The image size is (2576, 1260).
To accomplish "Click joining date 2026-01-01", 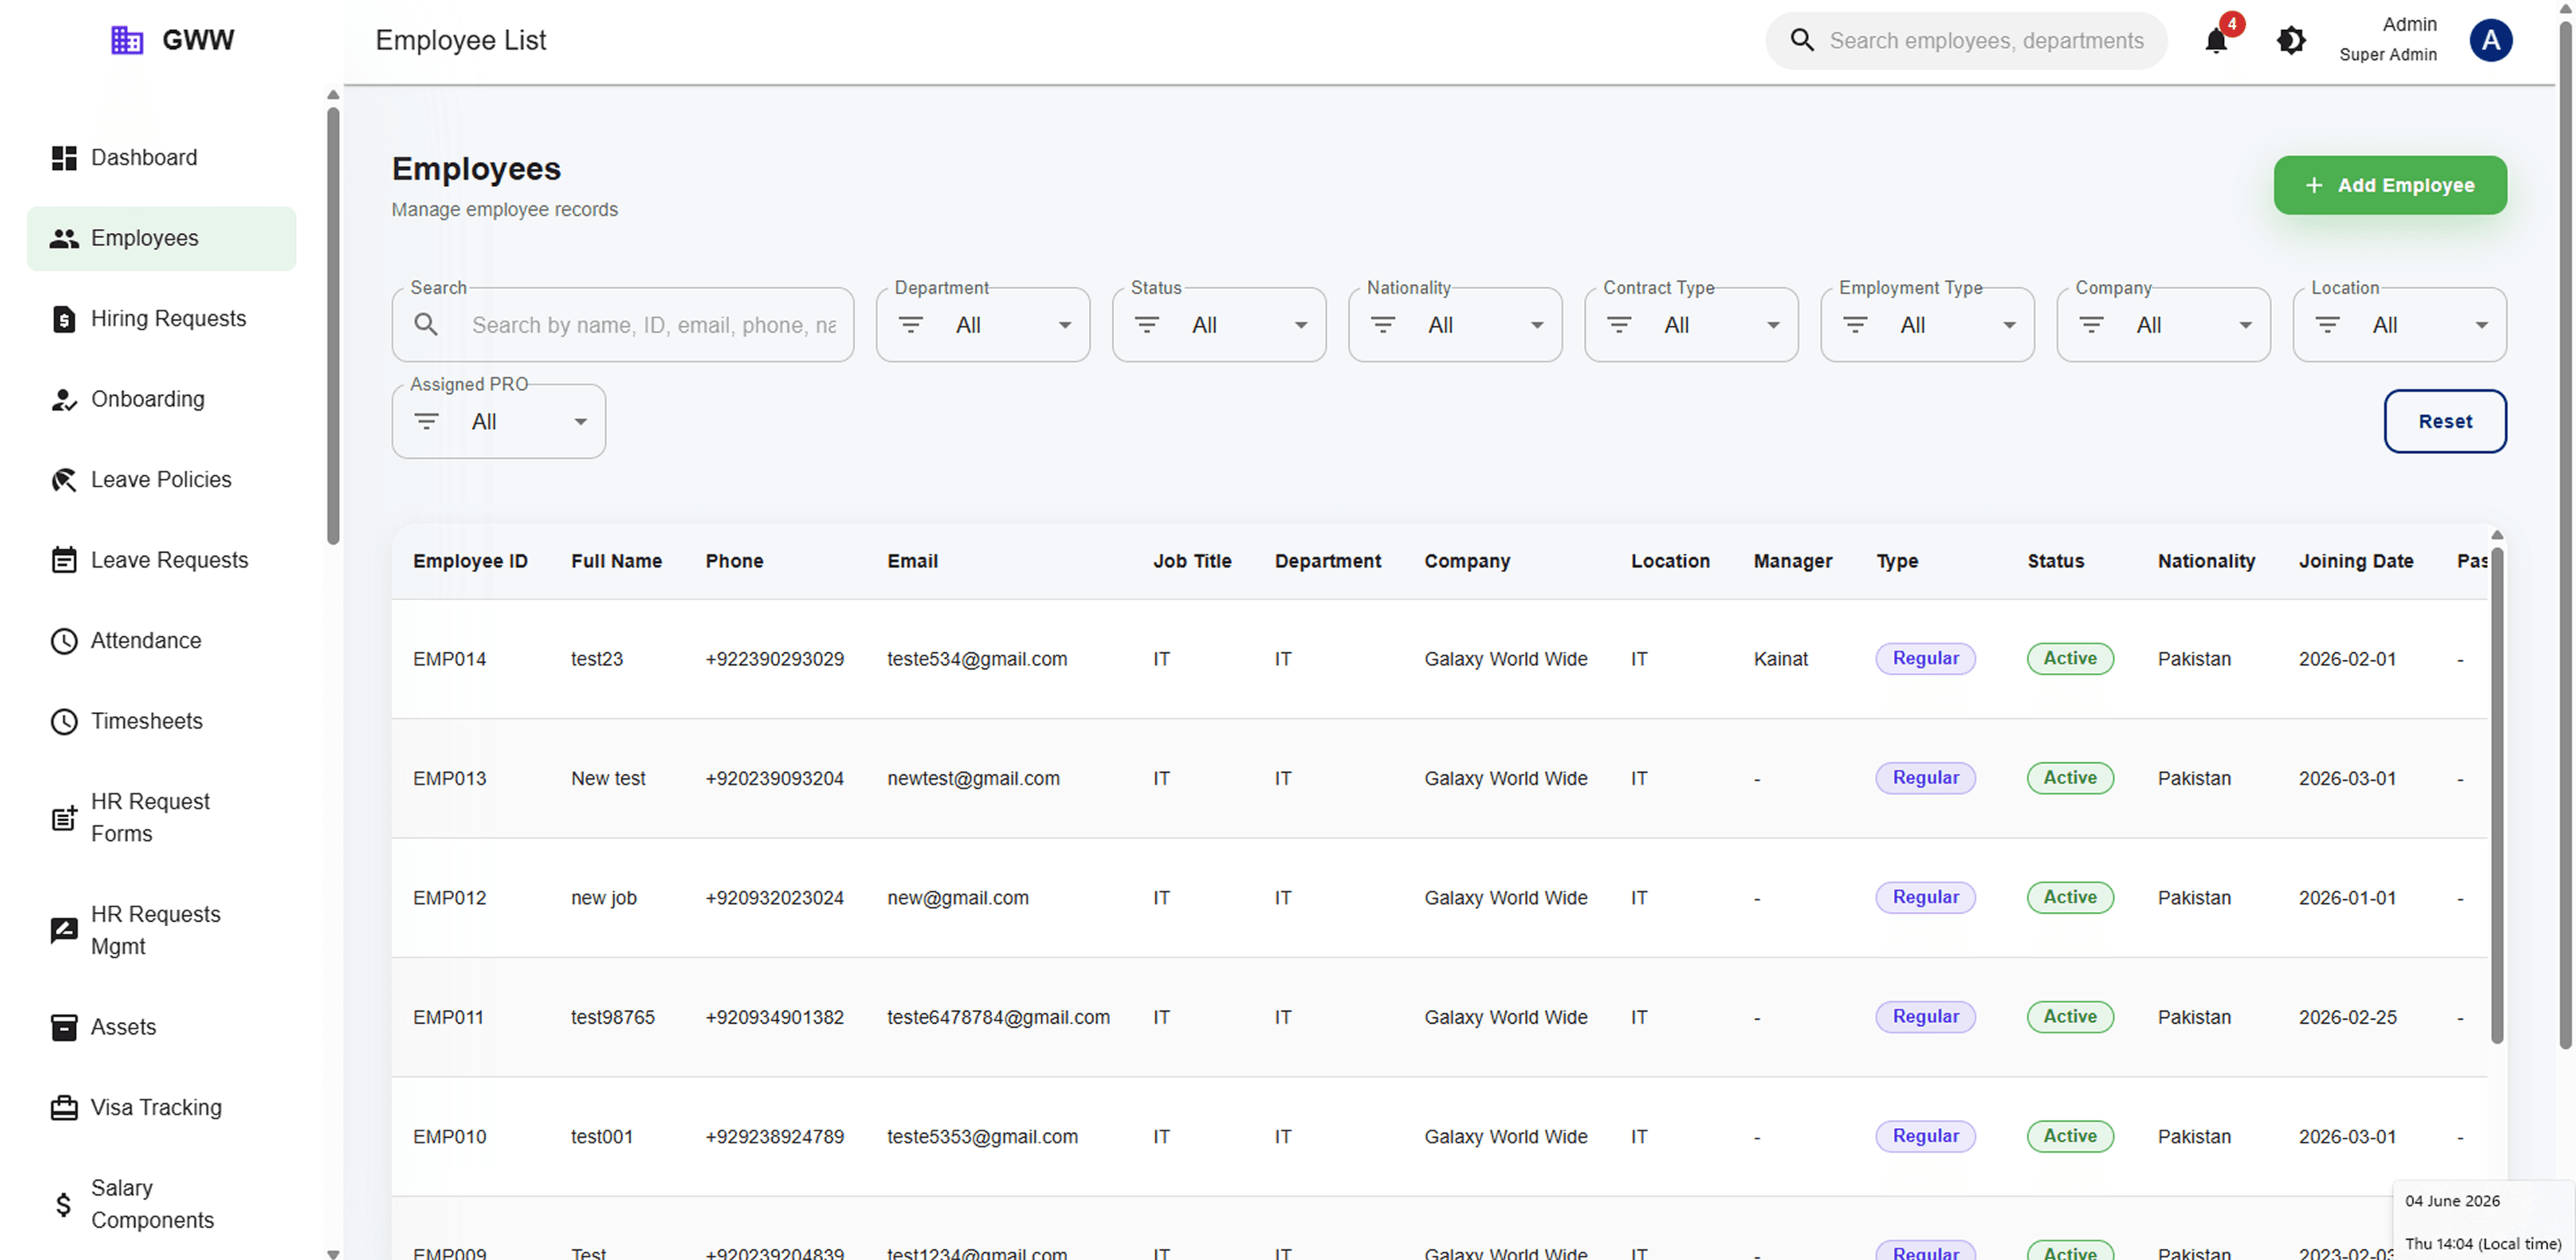I will point(2347,898).
